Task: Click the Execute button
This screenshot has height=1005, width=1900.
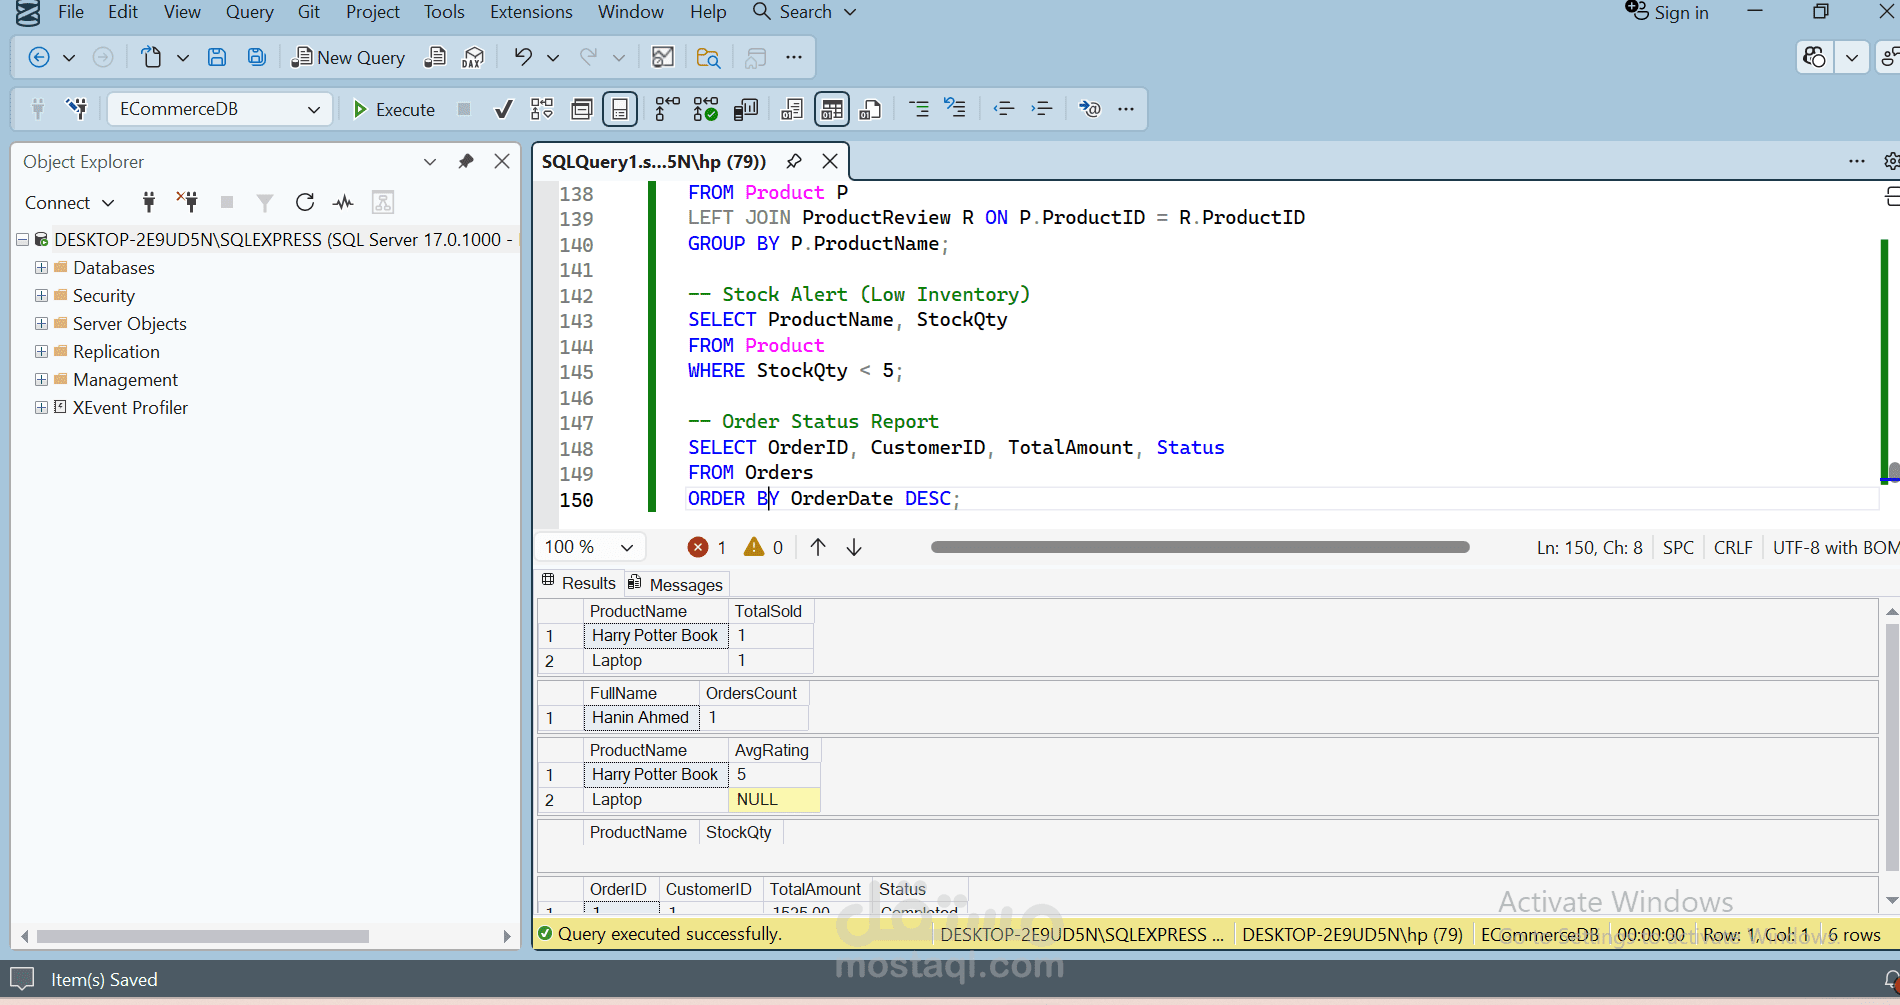Action: (394, 109)
